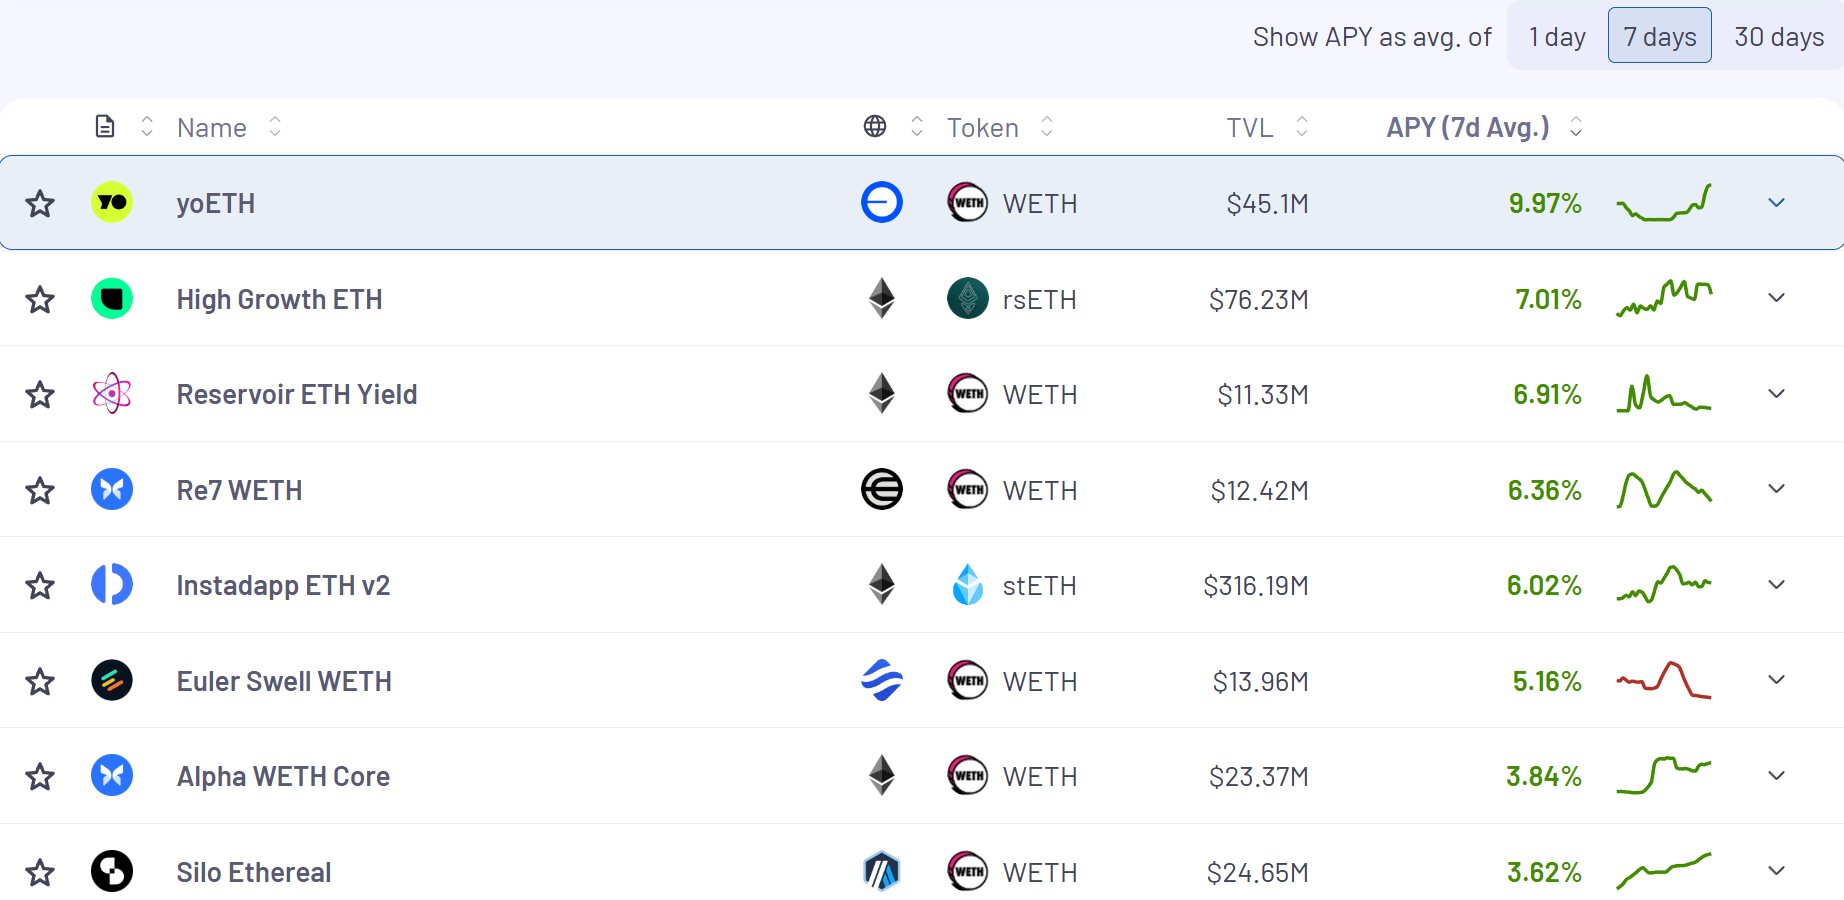1844x900 pixels.
Task: Click the Instadapp ETH v2 logo icon
Action: click(x=112, y=585)
